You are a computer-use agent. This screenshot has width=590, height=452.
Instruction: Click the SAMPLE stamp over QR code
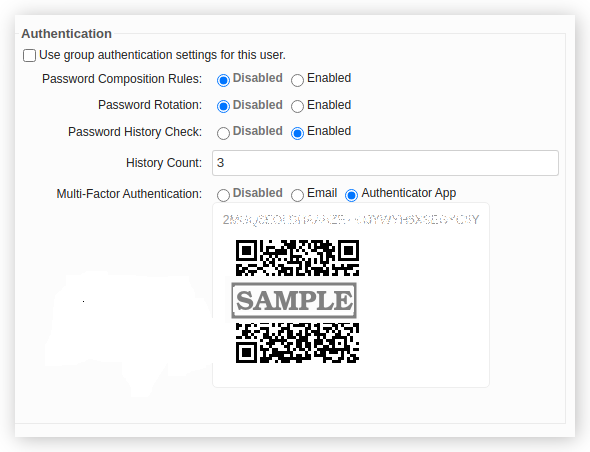(294, 300)
